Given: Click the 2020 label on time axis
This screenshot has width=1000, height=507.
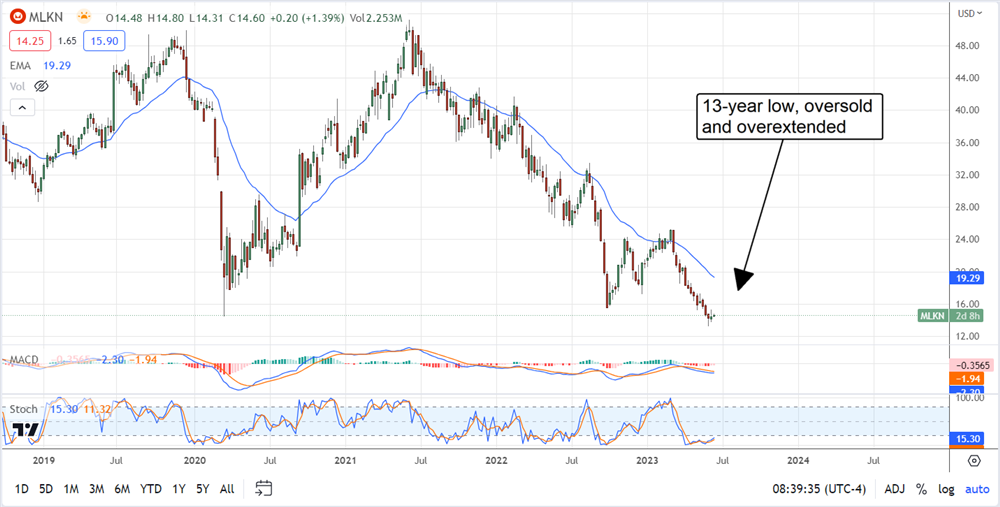Looking at the screenshot, I should (194, 460).
